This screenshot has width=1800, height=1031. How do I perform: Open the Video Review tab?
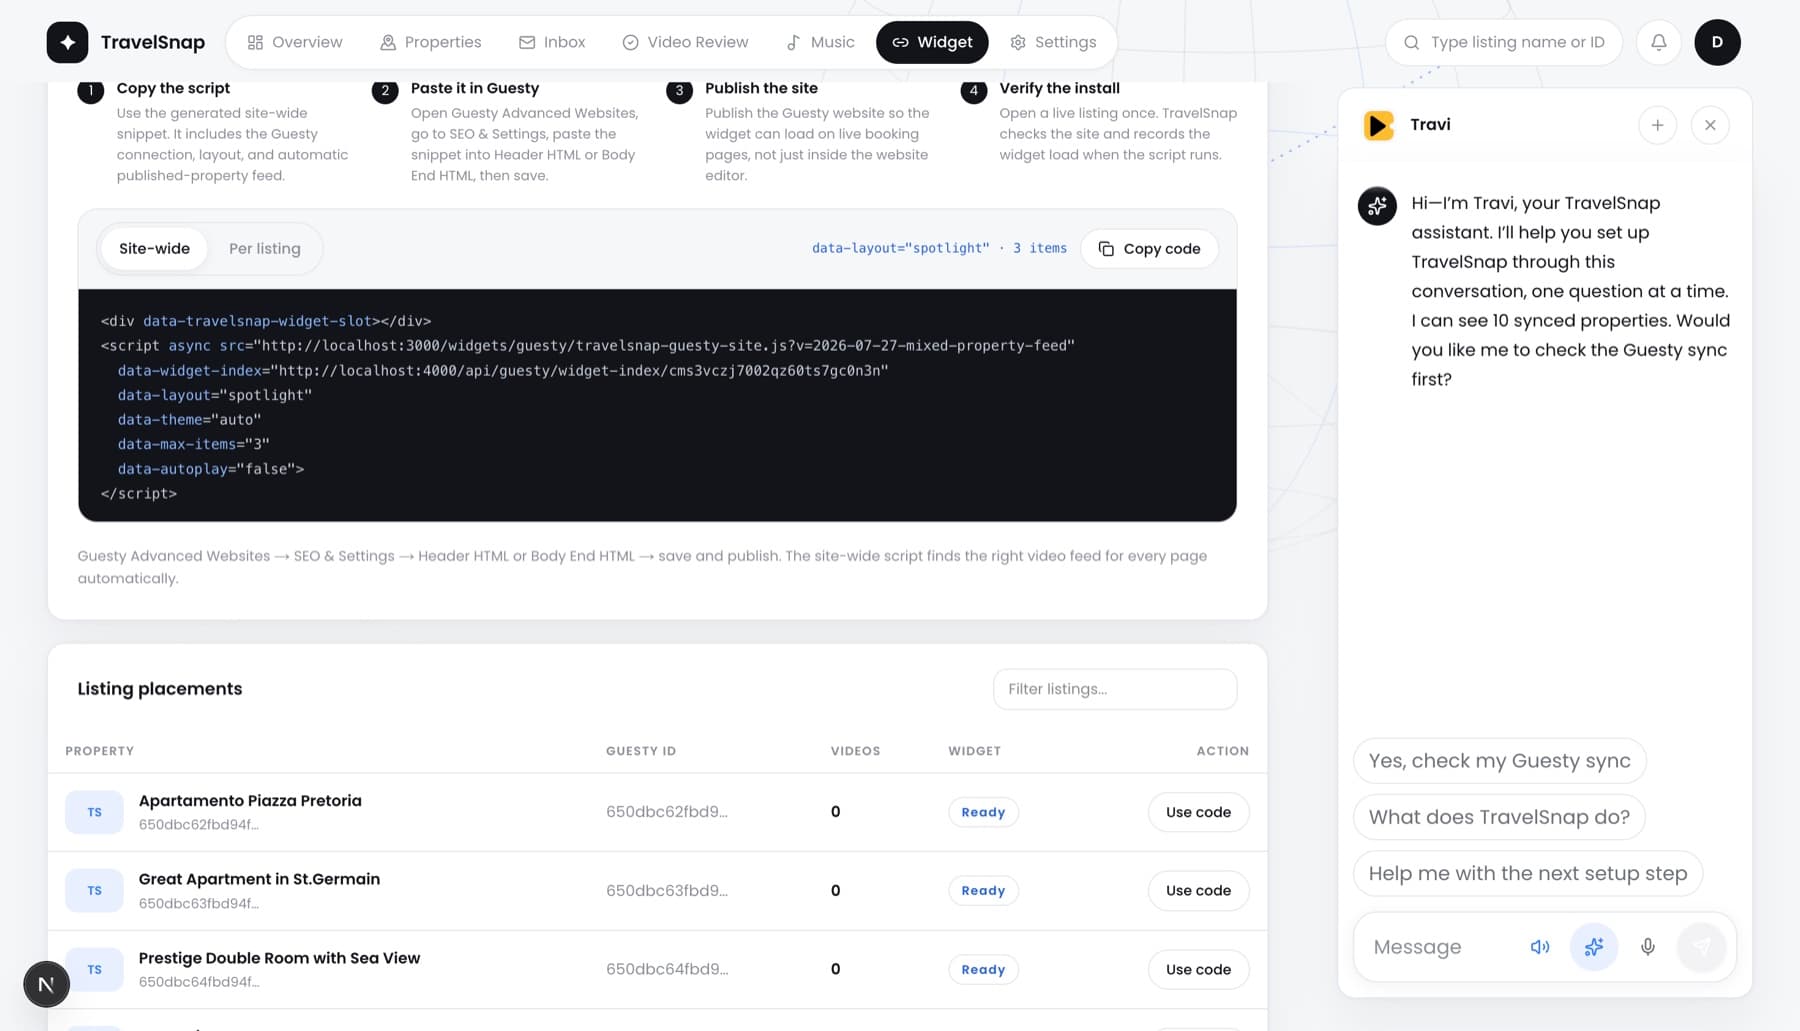pos(685,42)
